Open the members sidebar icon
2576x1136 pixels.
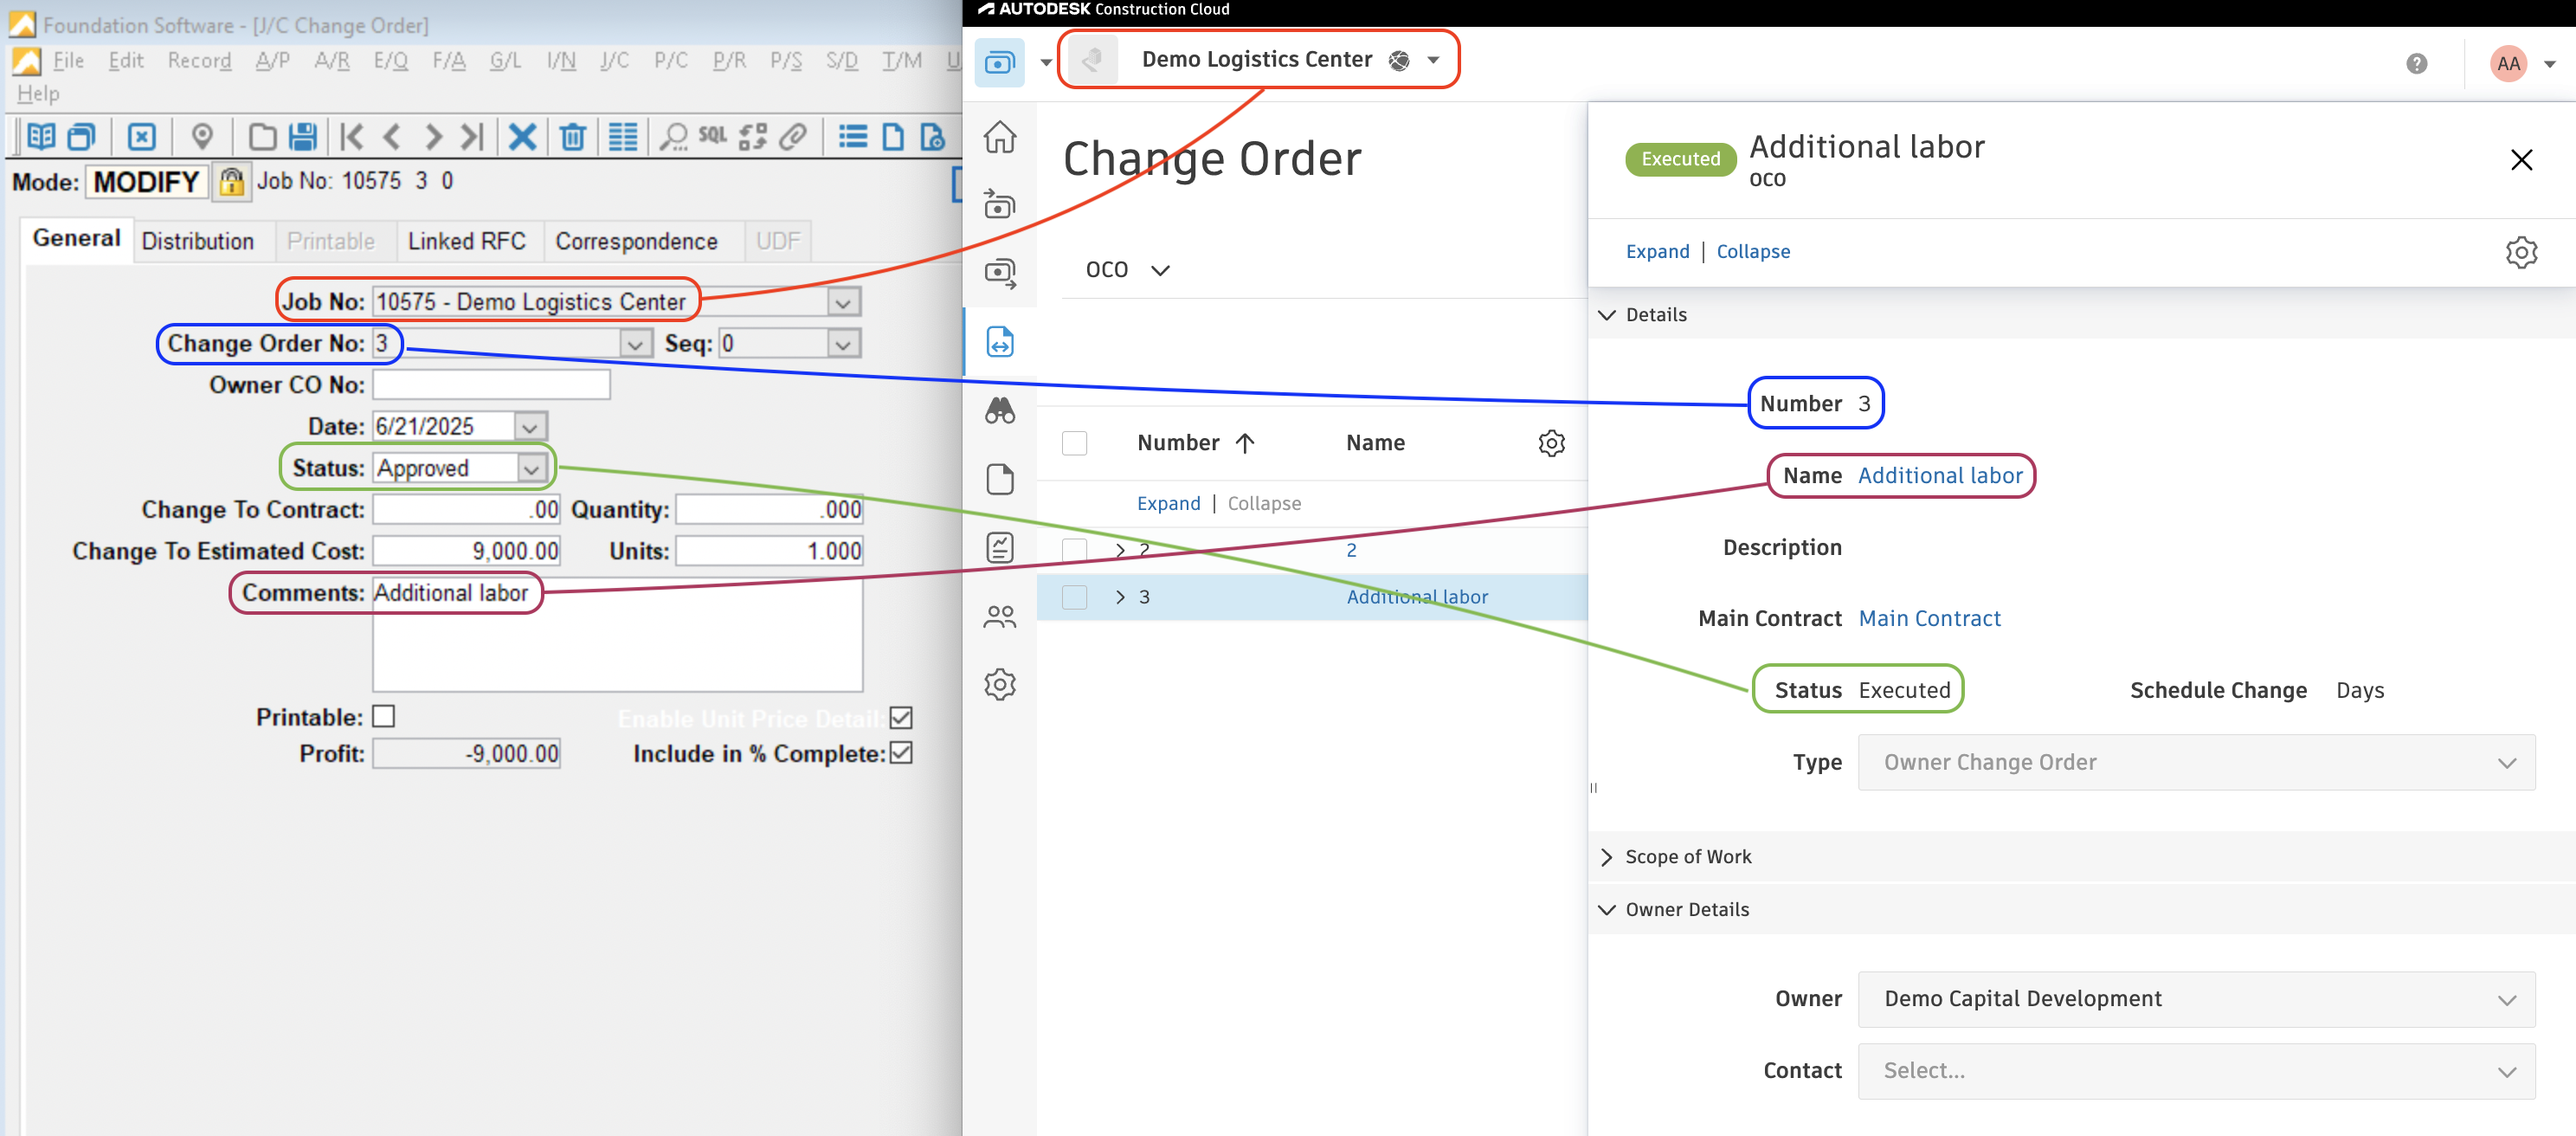point(1000,617)
